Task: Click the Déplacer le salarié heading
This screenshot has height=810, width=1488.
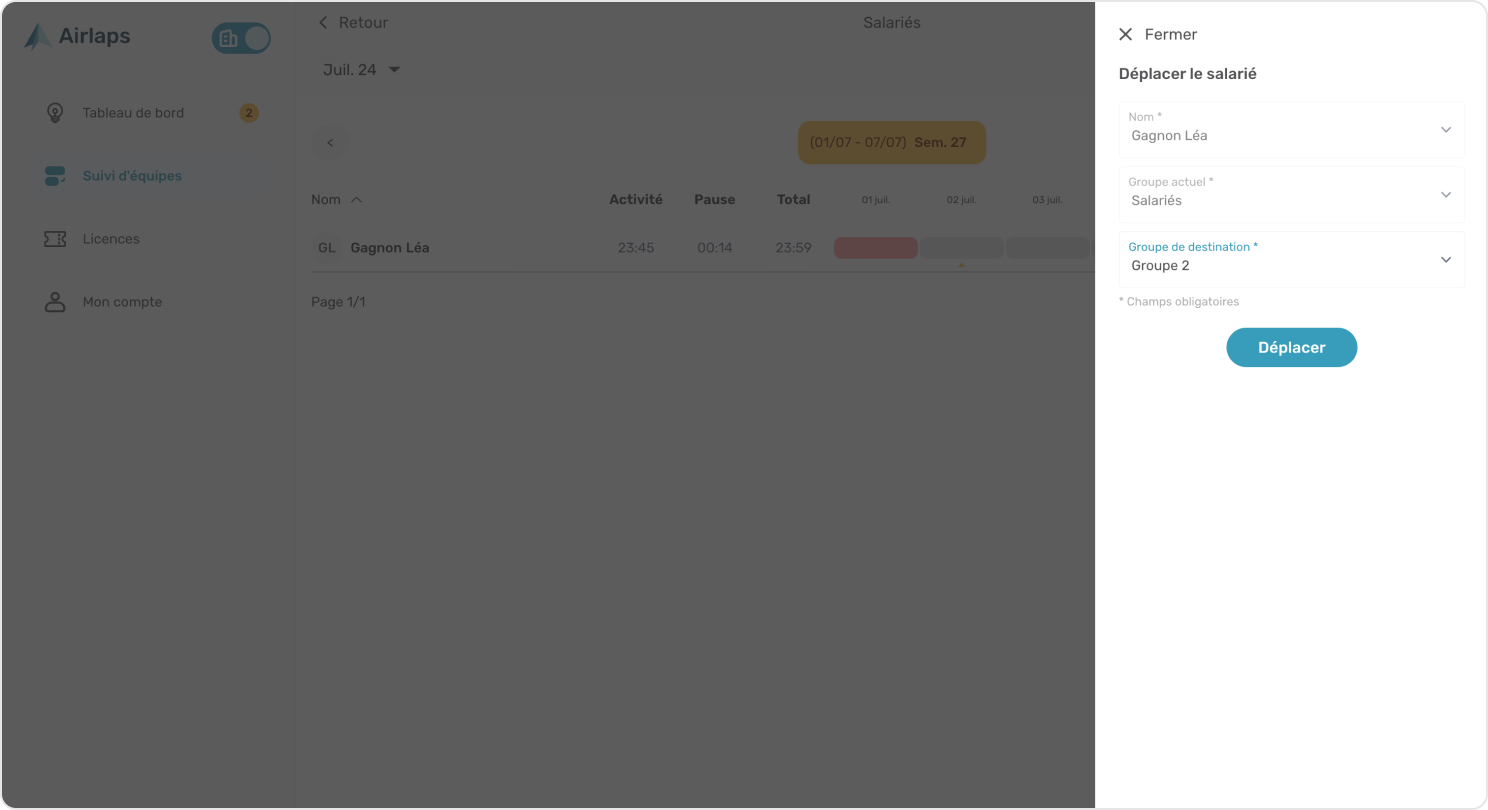Action: [x=1188, y=74]
